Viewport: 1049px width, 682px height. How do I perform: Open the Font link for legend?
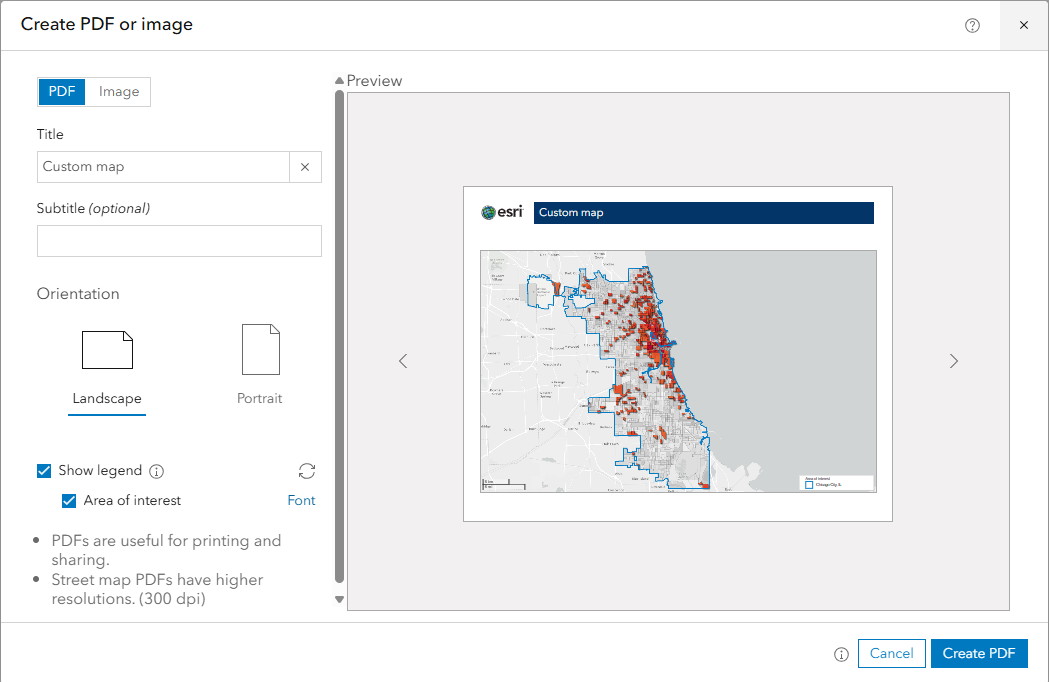point(301,501)
